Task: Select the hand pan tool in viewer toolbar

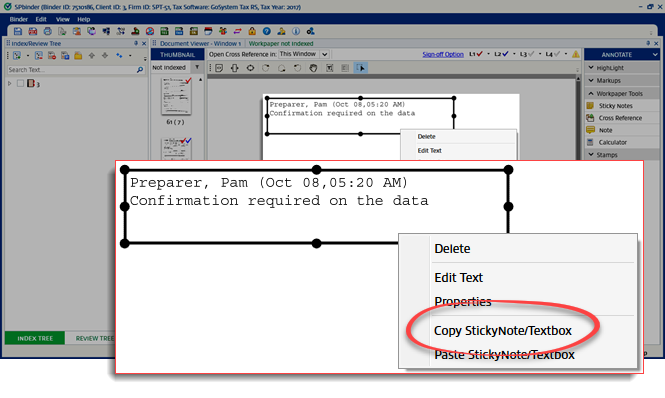Action: click(x=313, y=68)
